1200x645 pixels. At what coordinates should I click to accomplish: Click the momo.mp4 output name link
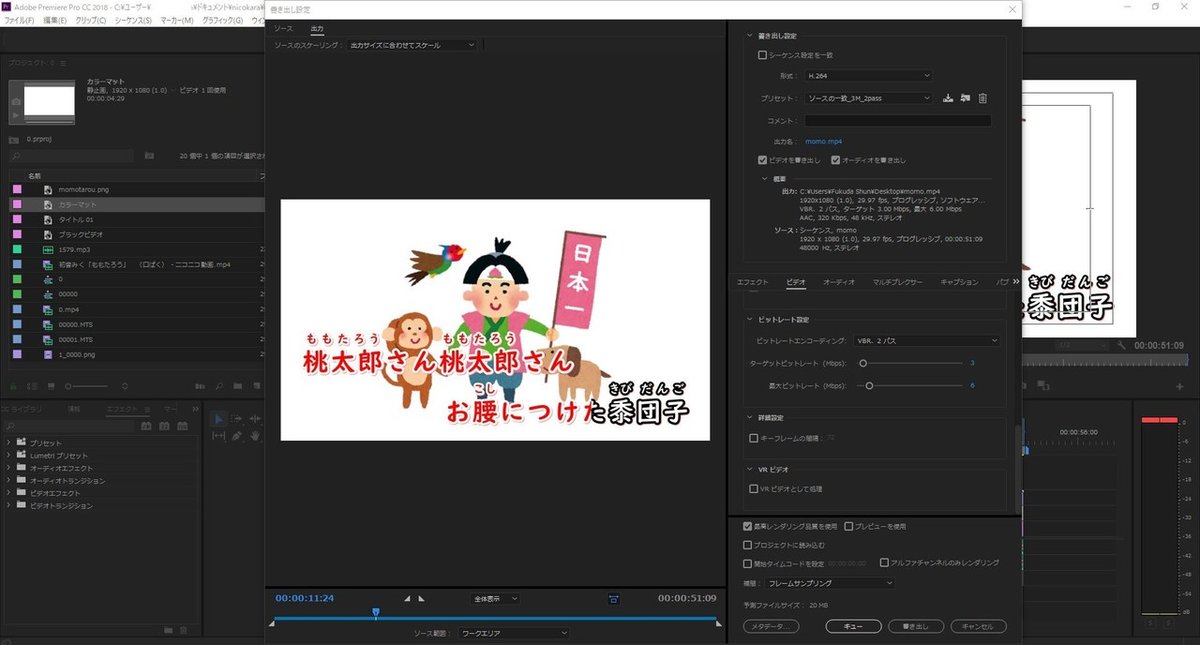824,142
